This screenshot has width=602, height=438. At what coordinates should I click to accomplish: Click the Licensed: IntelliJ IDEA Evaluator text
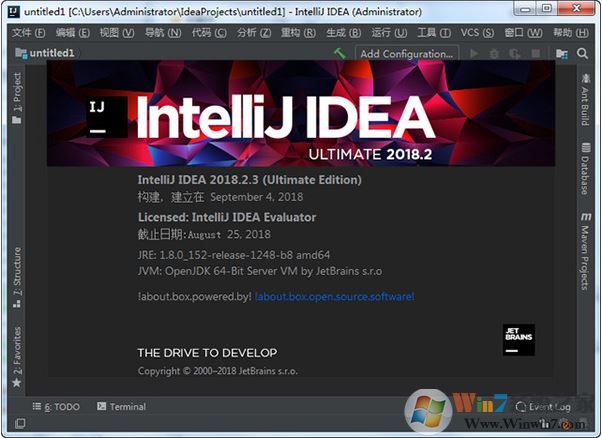coord(227,217)
